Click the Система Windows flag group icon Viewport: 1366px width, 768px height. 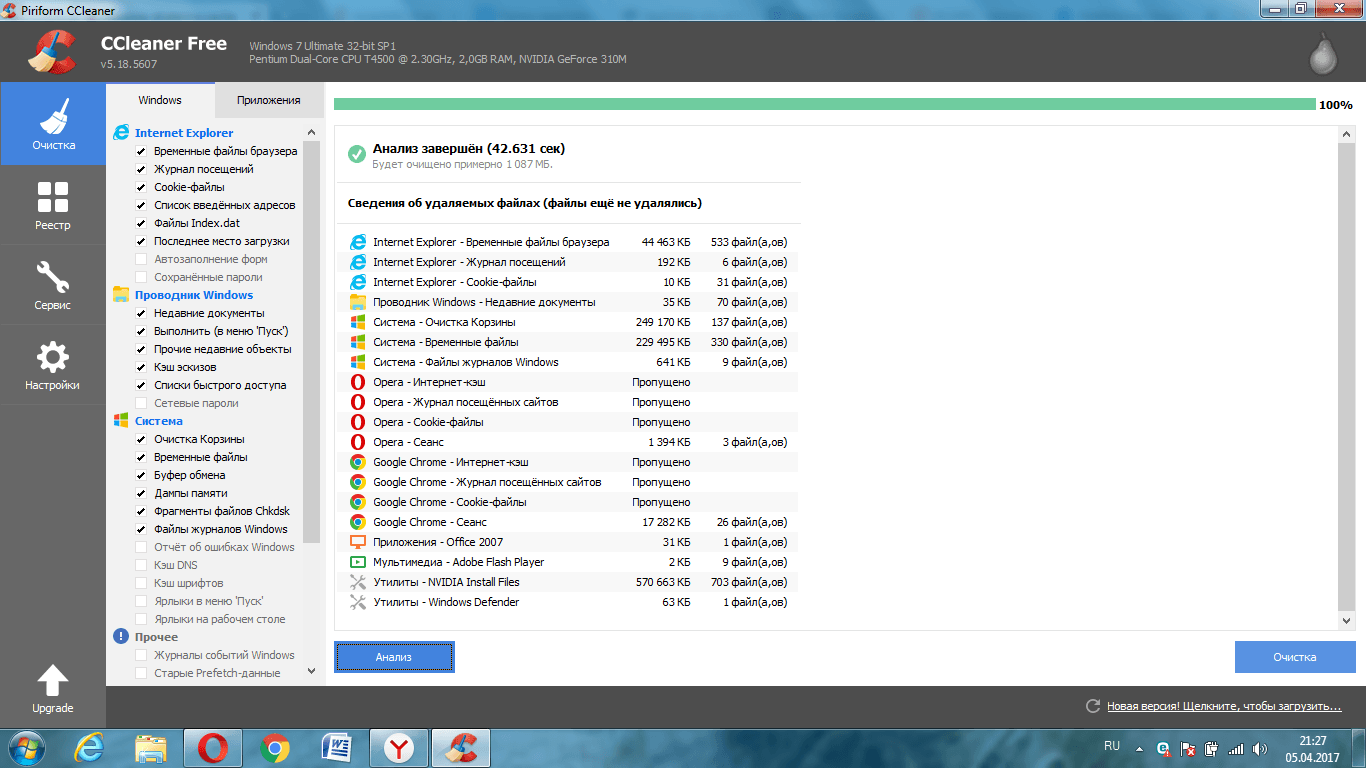click(121, 420)
